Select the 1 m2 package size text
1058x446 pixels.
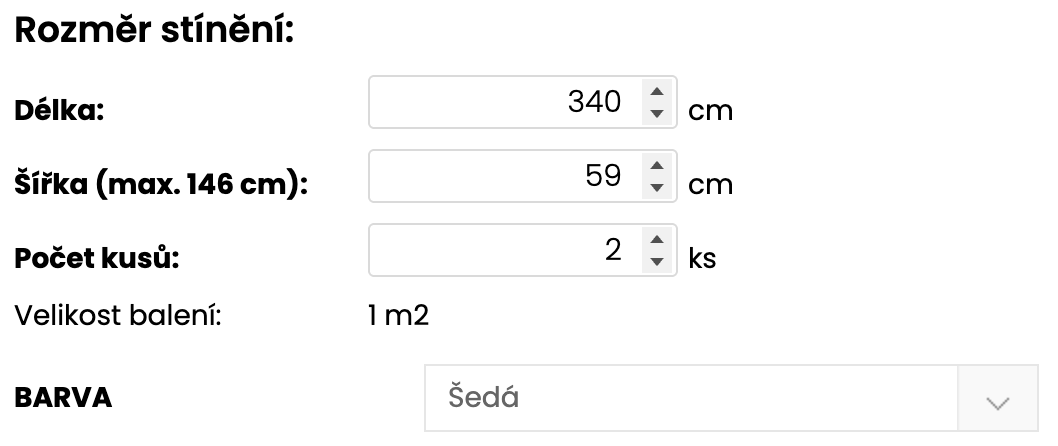(398, 318)
